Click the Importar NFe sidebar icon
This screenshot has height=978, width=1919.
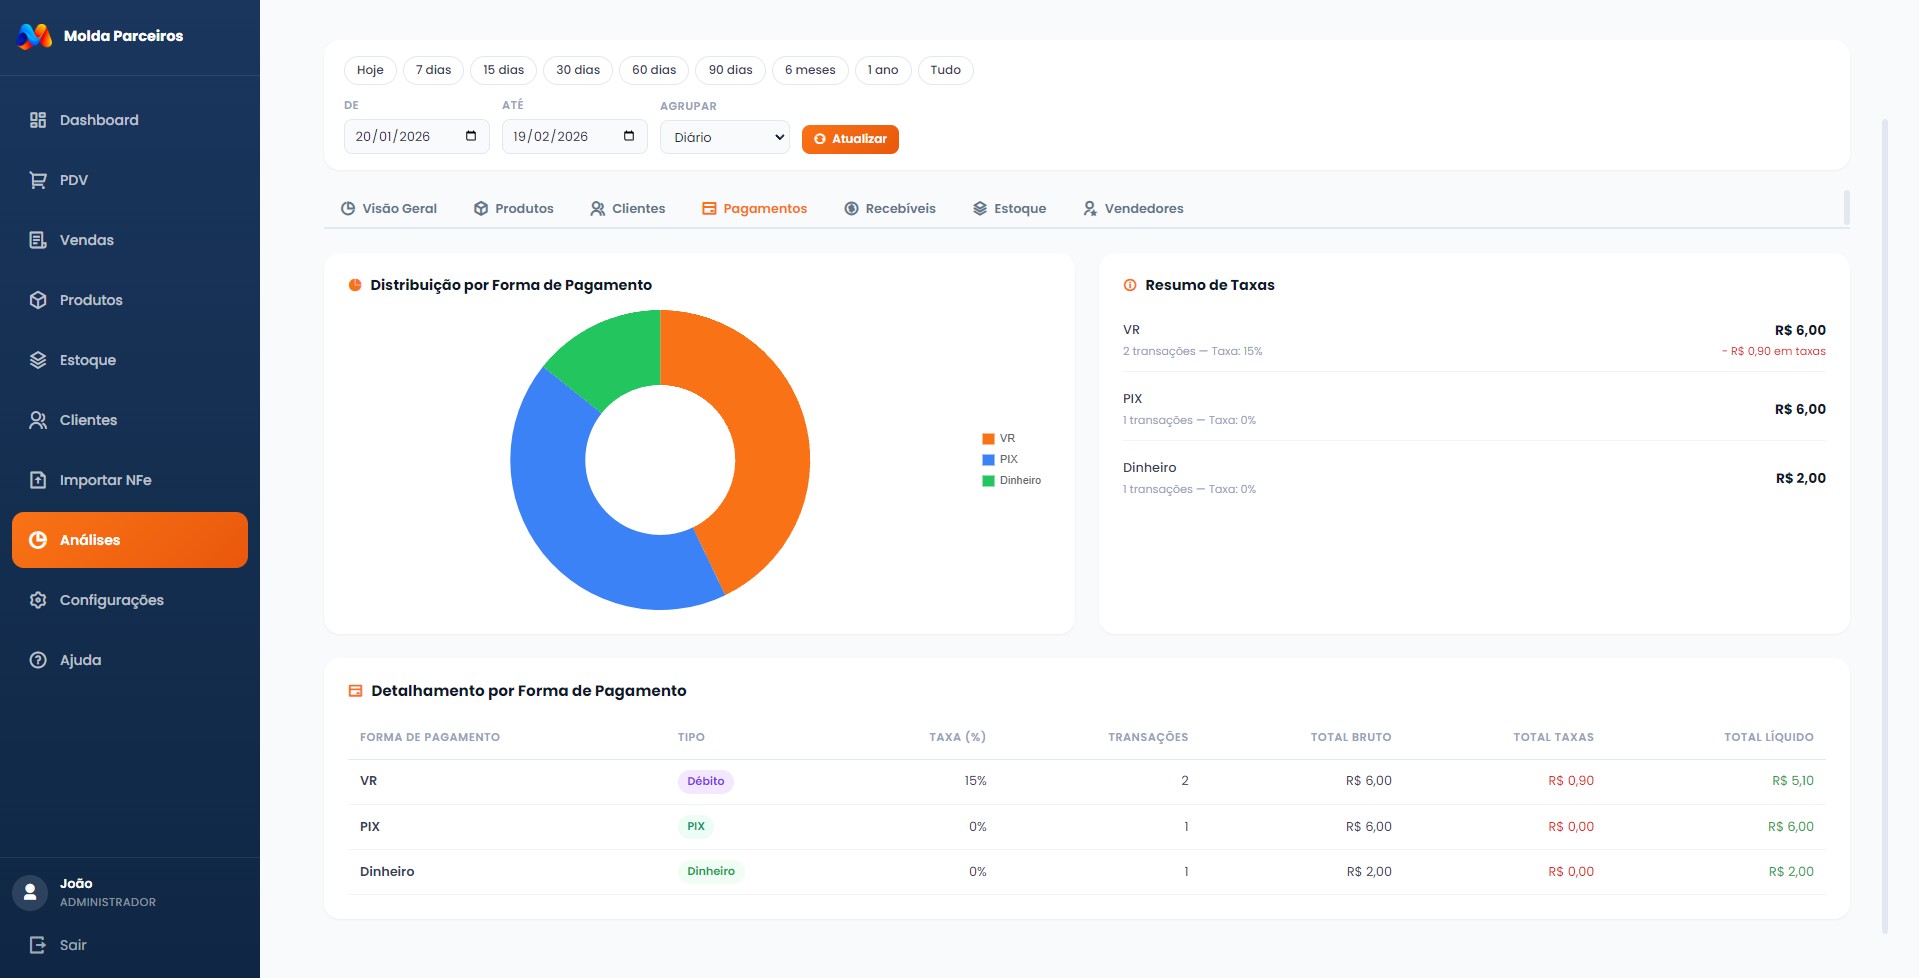[38, 480]
